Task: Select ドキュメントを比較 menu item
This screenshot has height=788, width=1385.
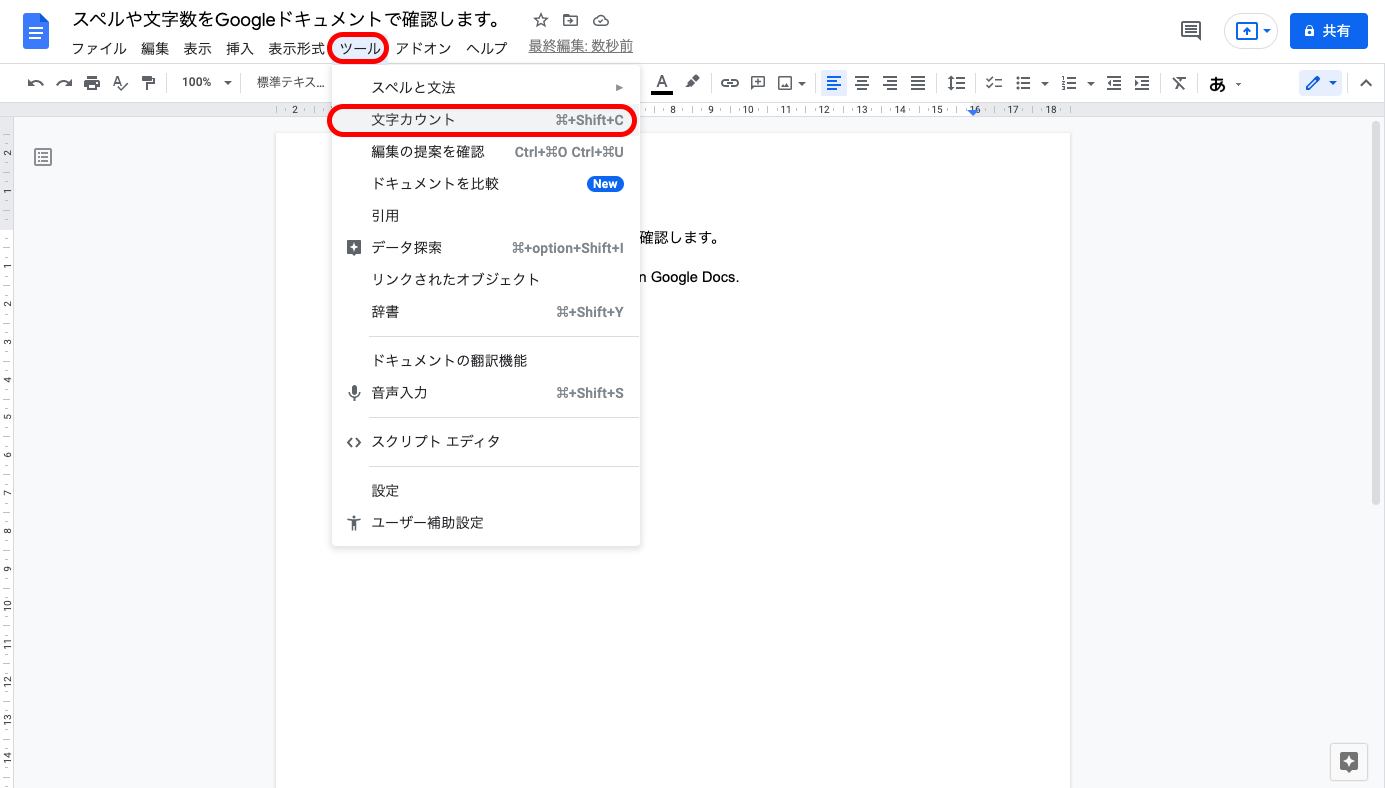Action: [x=486, y=184]
